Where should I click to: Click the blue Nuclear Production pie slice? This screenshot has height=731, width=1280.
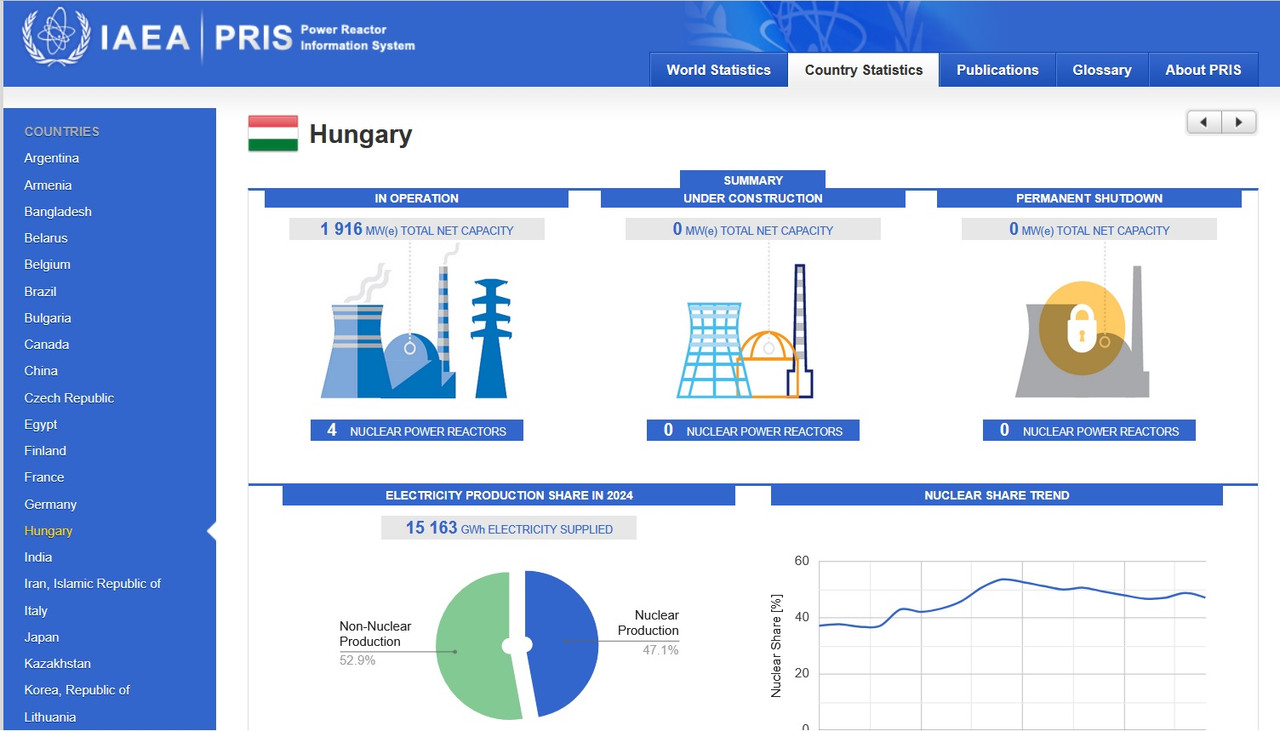[561, 644]
